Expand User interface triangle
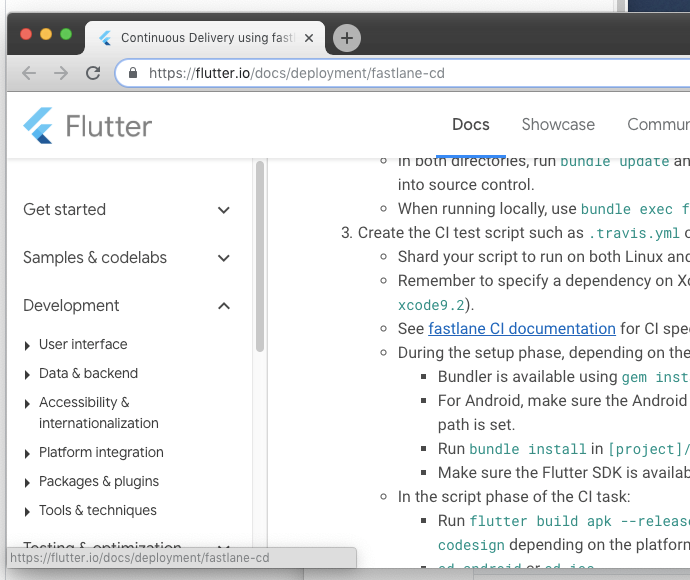Viewport: 690px width, 580px height. (x=27, y=345)
